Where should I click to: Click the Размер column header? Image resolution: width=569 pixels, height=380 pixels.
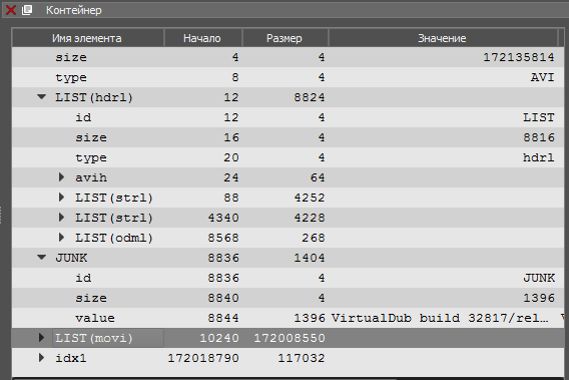[284, 38]
